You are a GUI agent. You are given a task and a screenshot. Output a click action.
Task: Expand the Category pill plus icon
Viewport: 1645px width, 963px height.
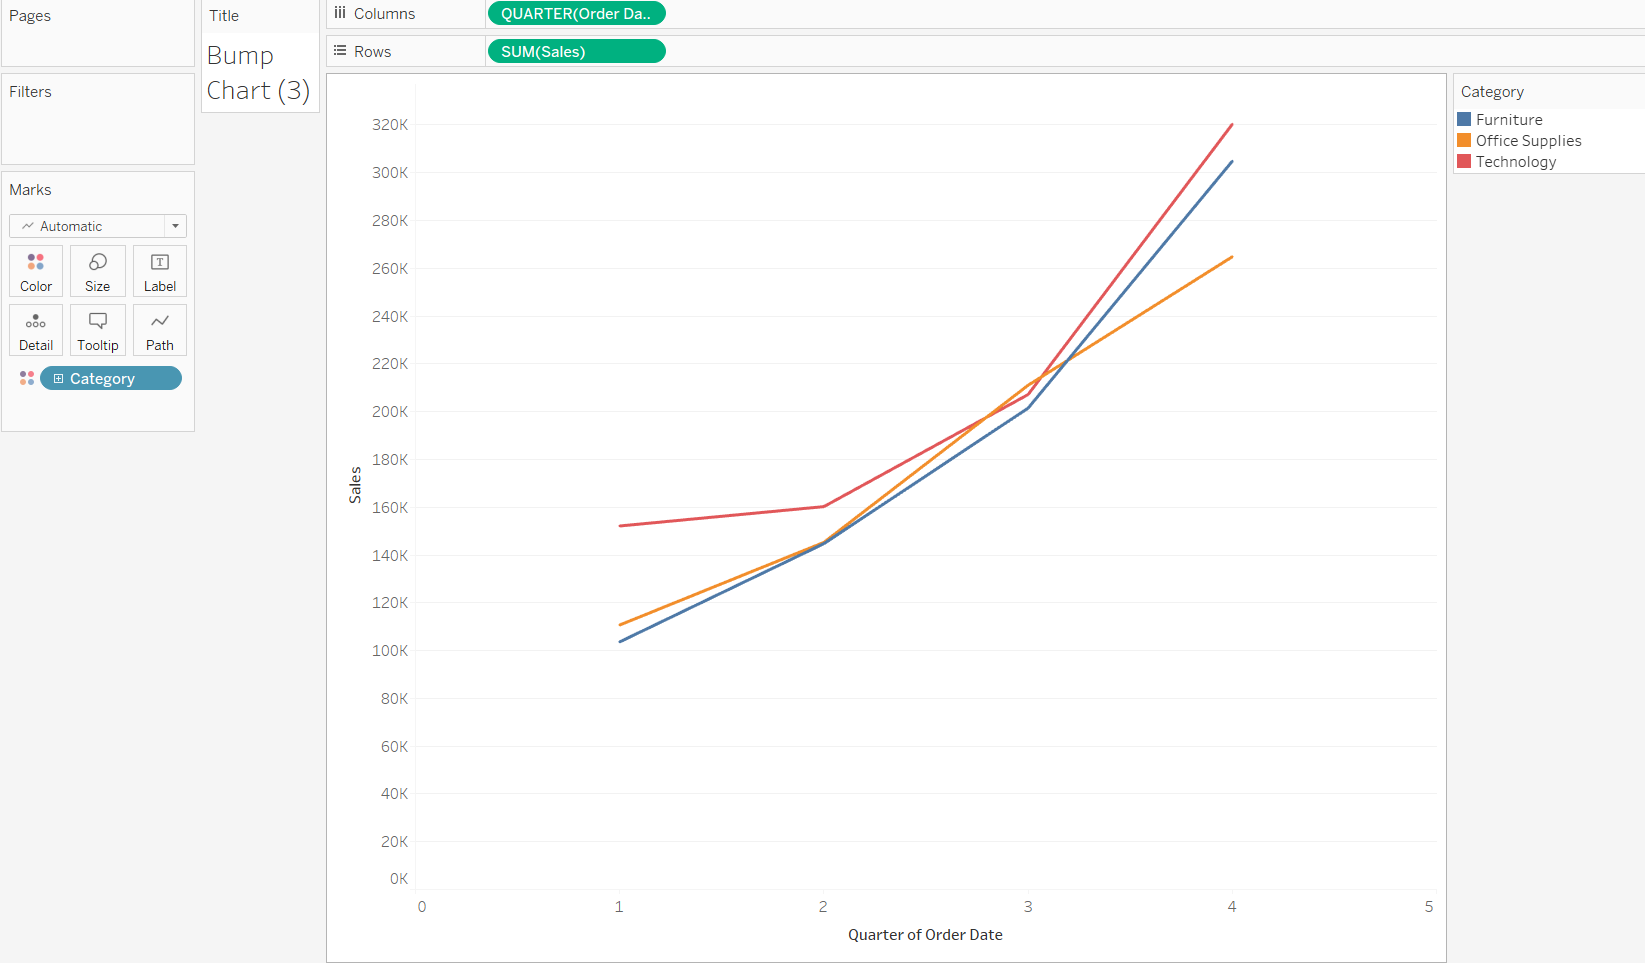pos(59,378)
